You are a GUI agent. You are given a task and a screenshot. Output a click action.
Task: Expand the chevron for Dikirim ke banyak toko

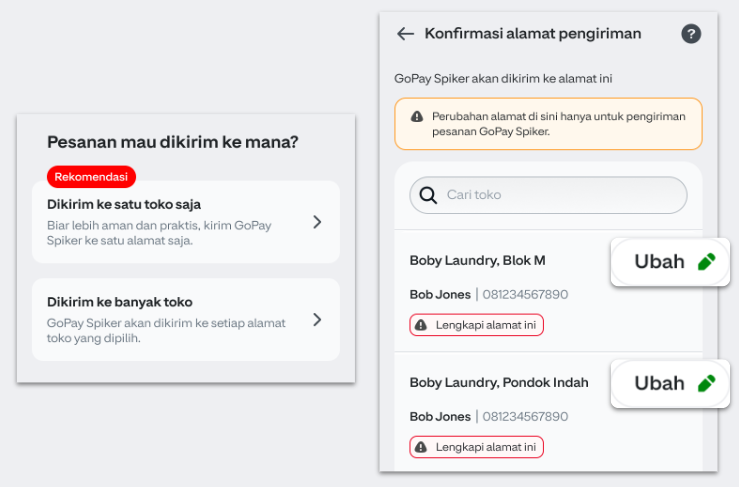tap(317, 320)
